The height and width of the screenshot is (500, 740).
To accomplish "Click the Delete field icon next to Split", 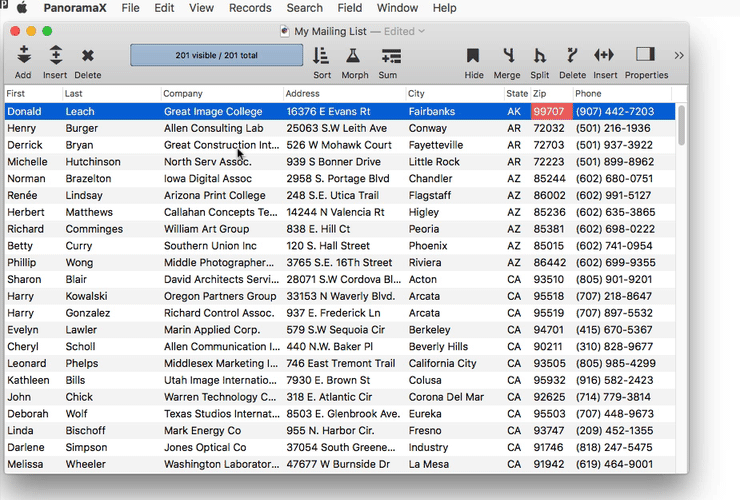I will [x=572, y=56].
